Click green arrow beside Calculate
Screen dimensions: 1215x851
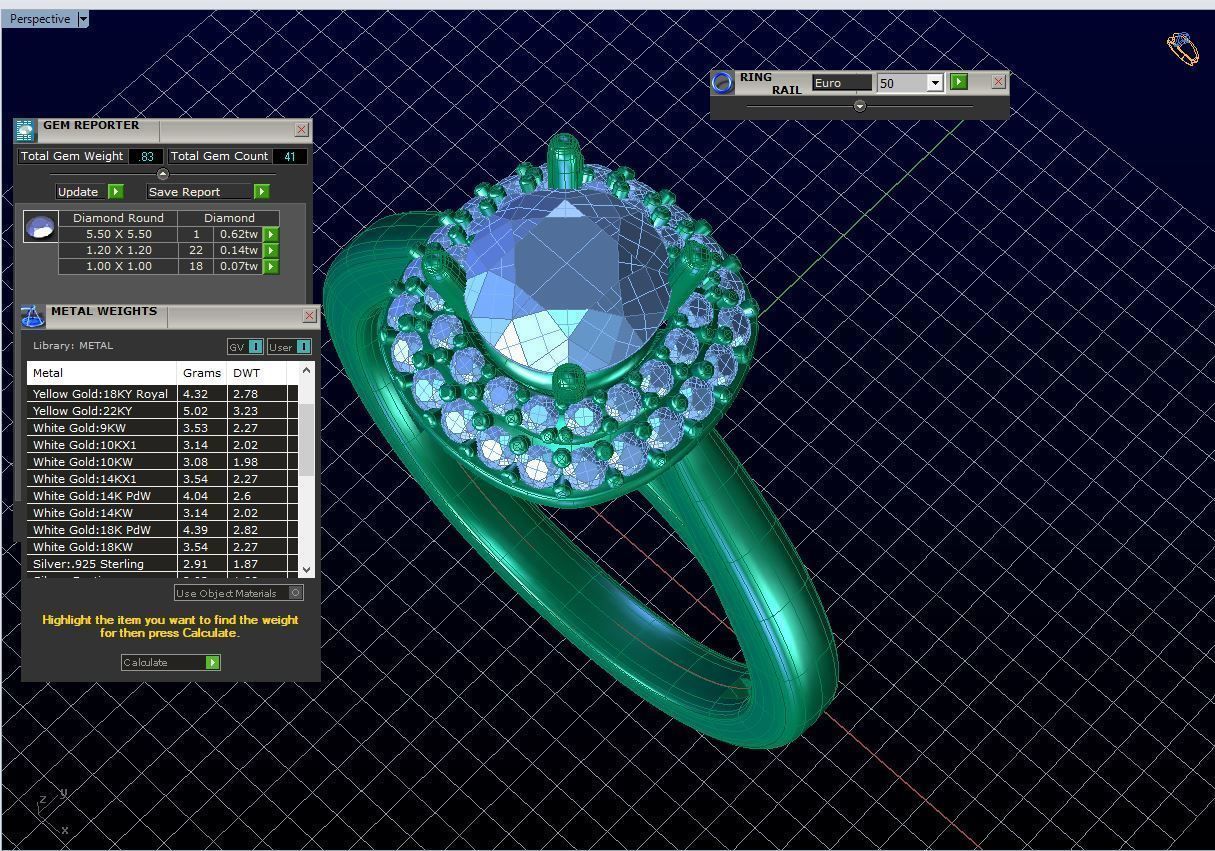point(212,662)
